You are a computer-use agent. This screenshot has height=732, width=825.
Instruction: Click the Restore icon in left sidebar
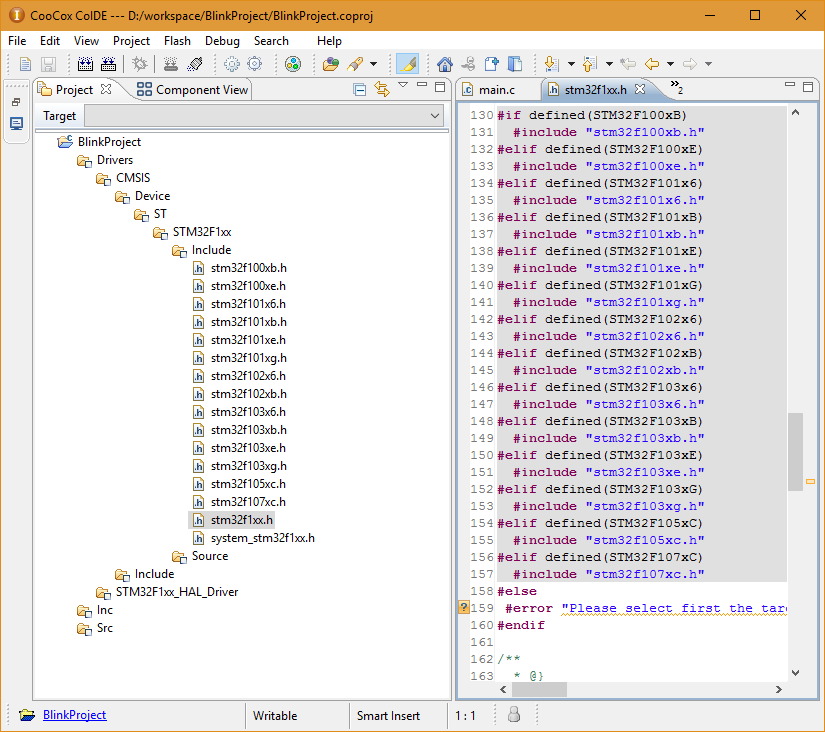pyautogui.click(x=16, y=102)
